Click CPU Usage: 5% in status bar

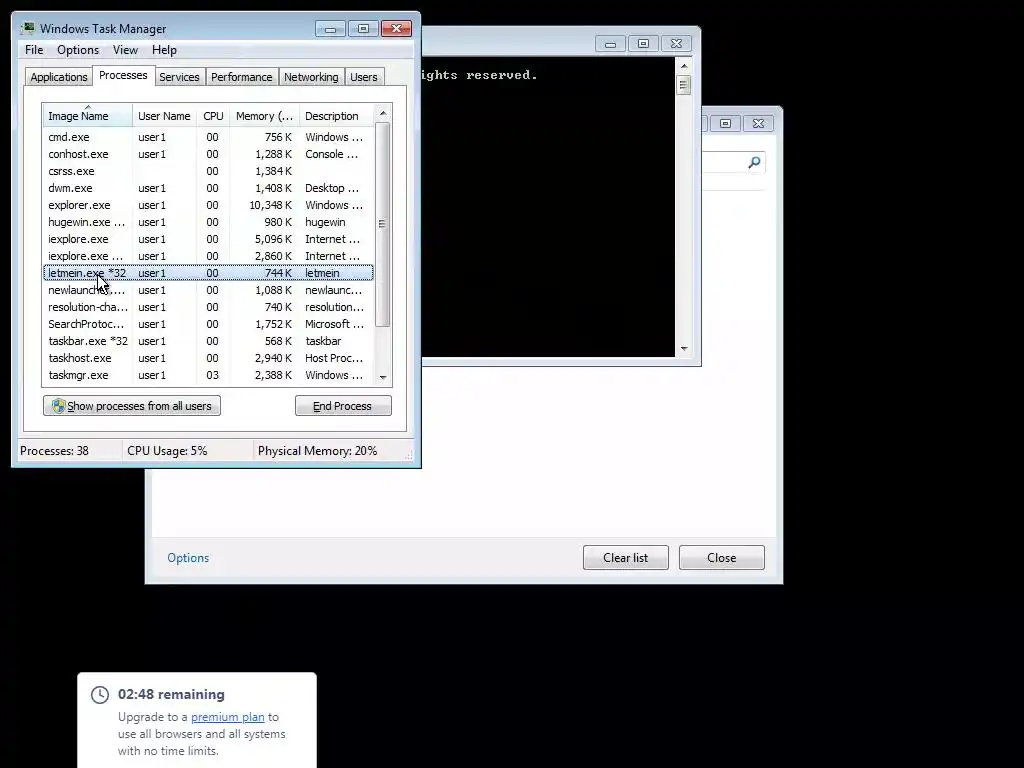click(167, 451)
